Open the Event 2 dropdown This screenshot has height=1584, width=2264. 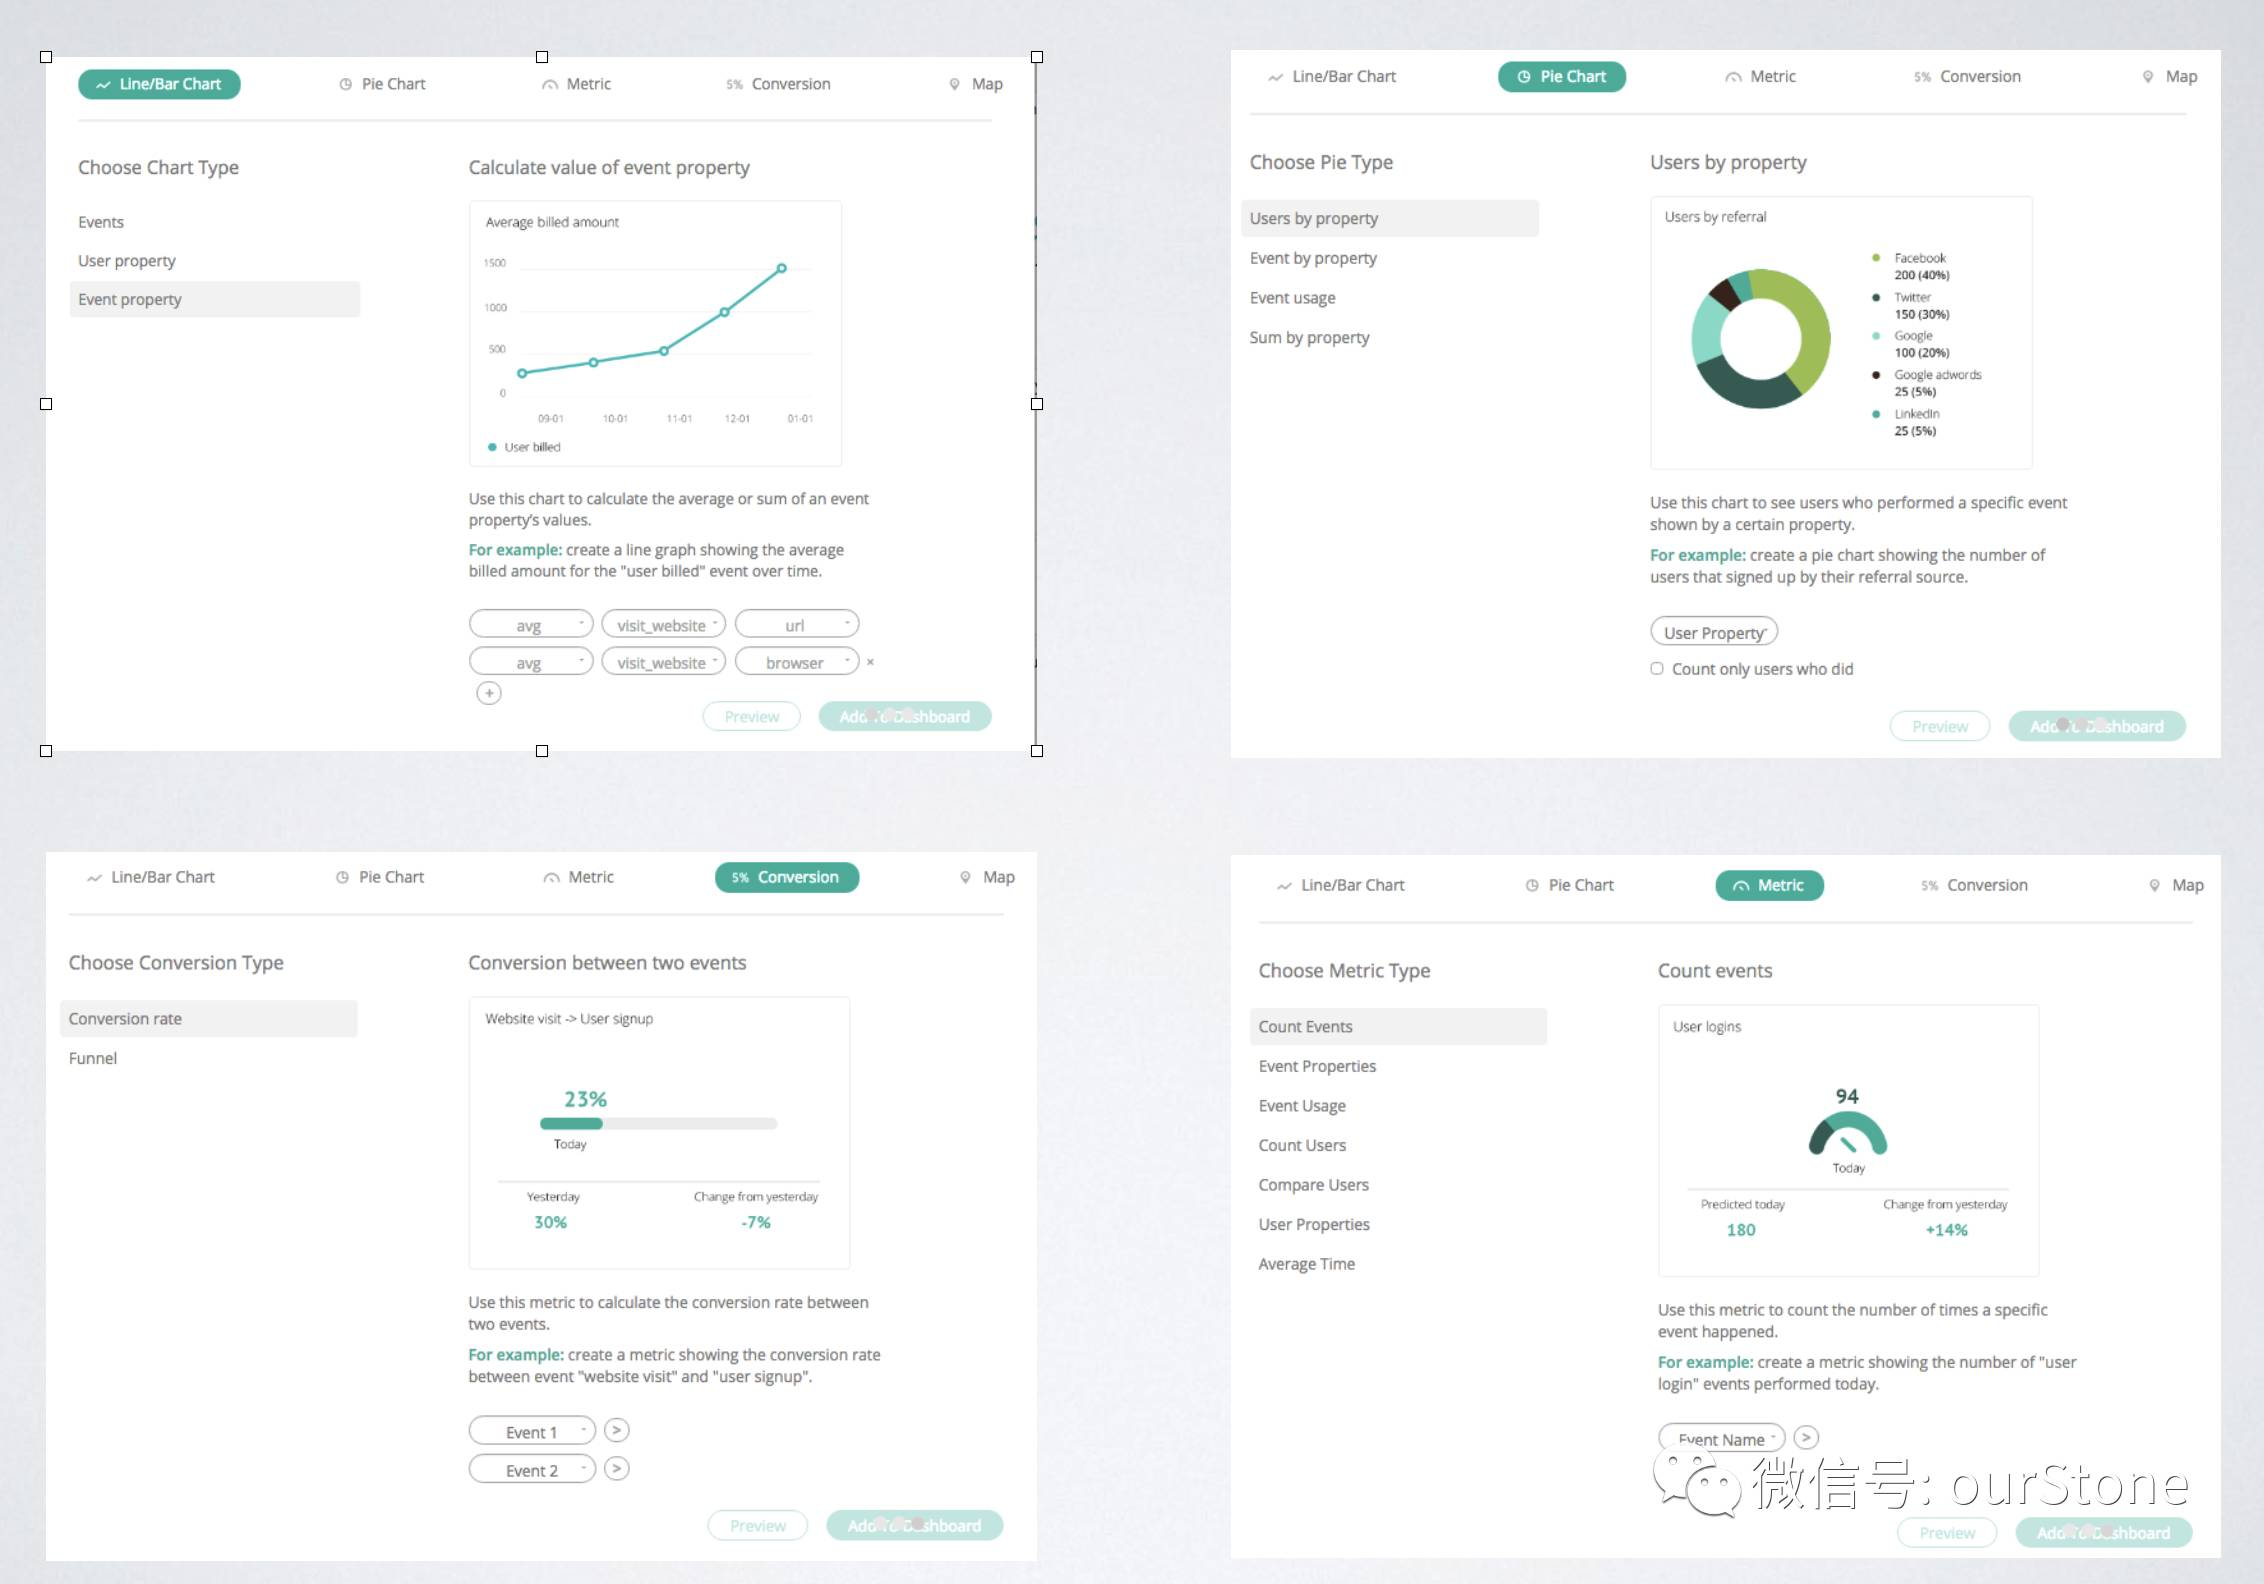[532, 1470]
